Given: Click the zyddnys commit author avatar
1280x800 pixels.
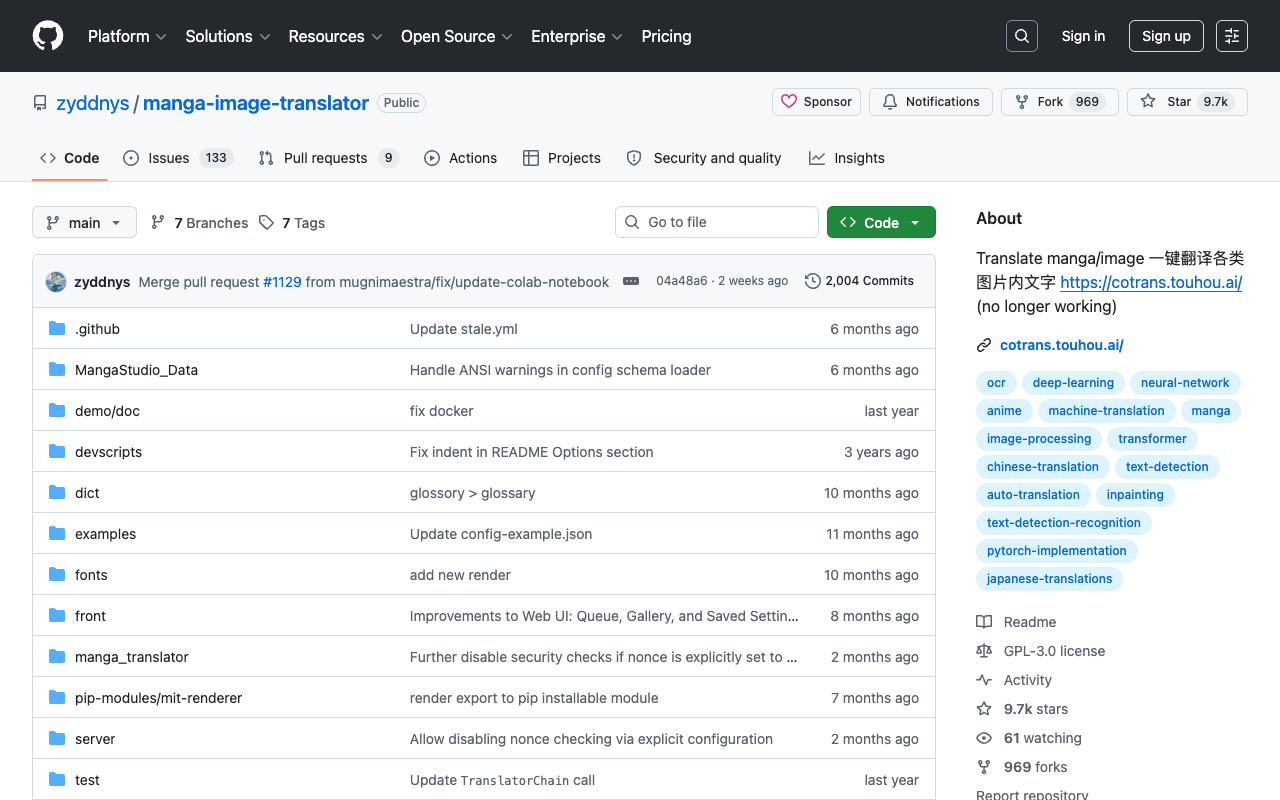Looking at the screenshot, I should (56, 282).
